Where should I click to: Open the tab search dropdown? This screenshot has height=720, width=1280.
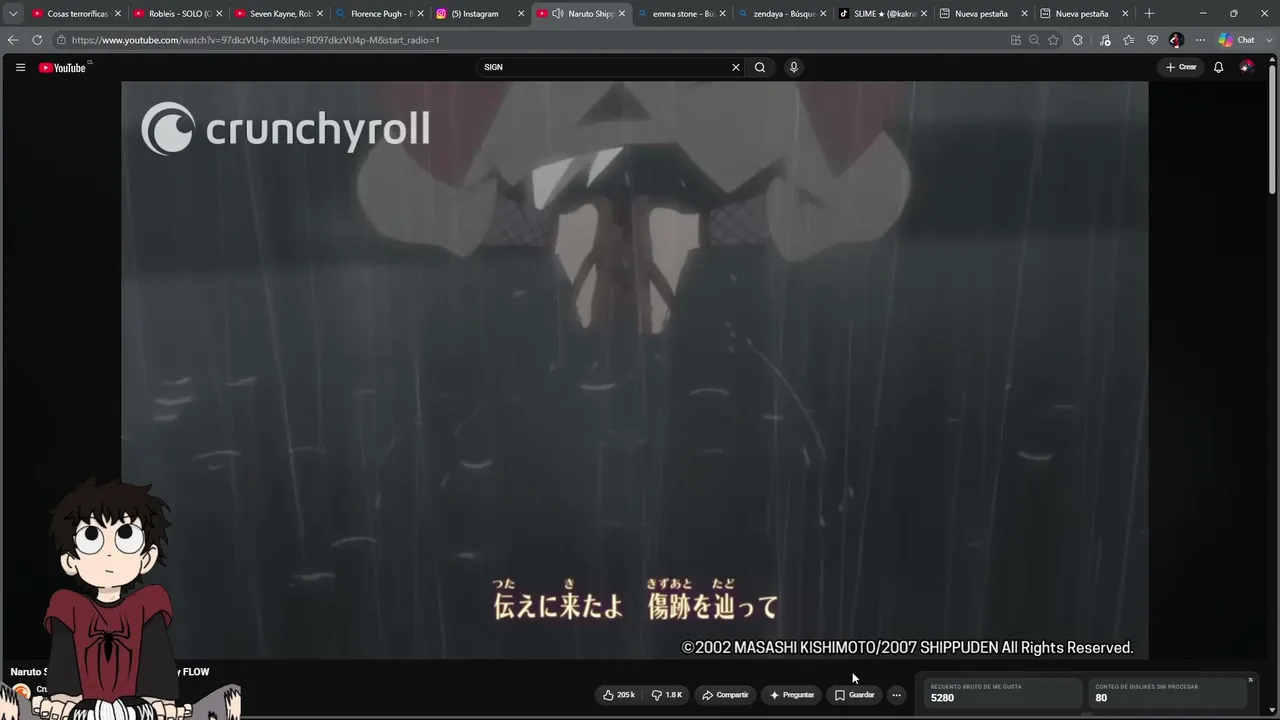point(13,13)
